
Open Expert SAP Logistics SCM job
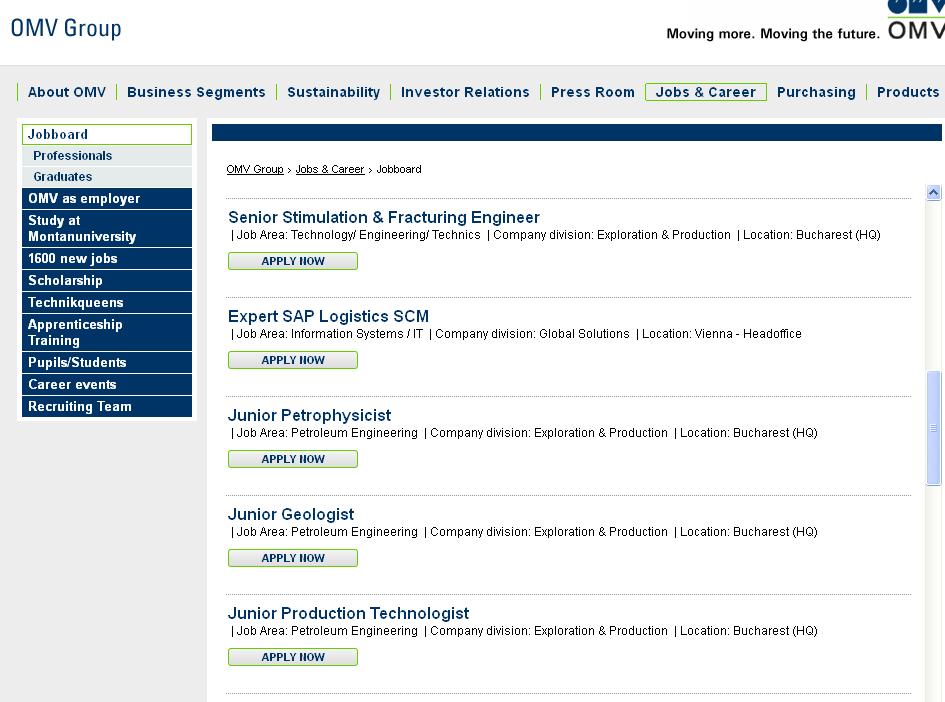(328, 316)
